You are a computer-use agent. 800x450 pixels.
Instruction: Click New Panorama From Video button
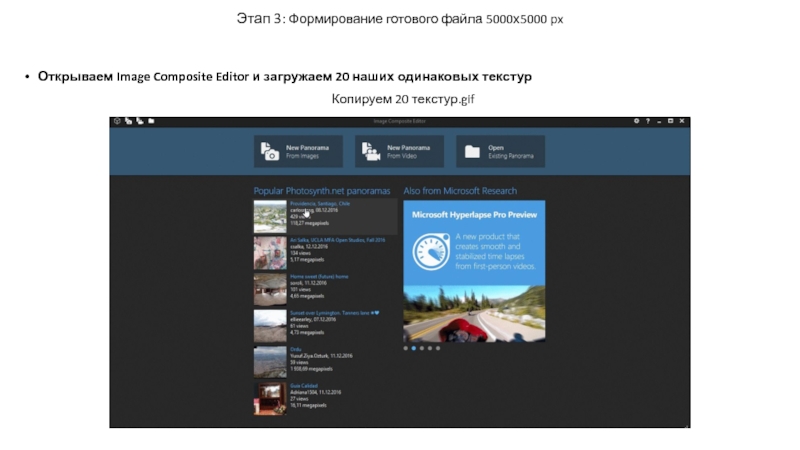click(399, 152)
